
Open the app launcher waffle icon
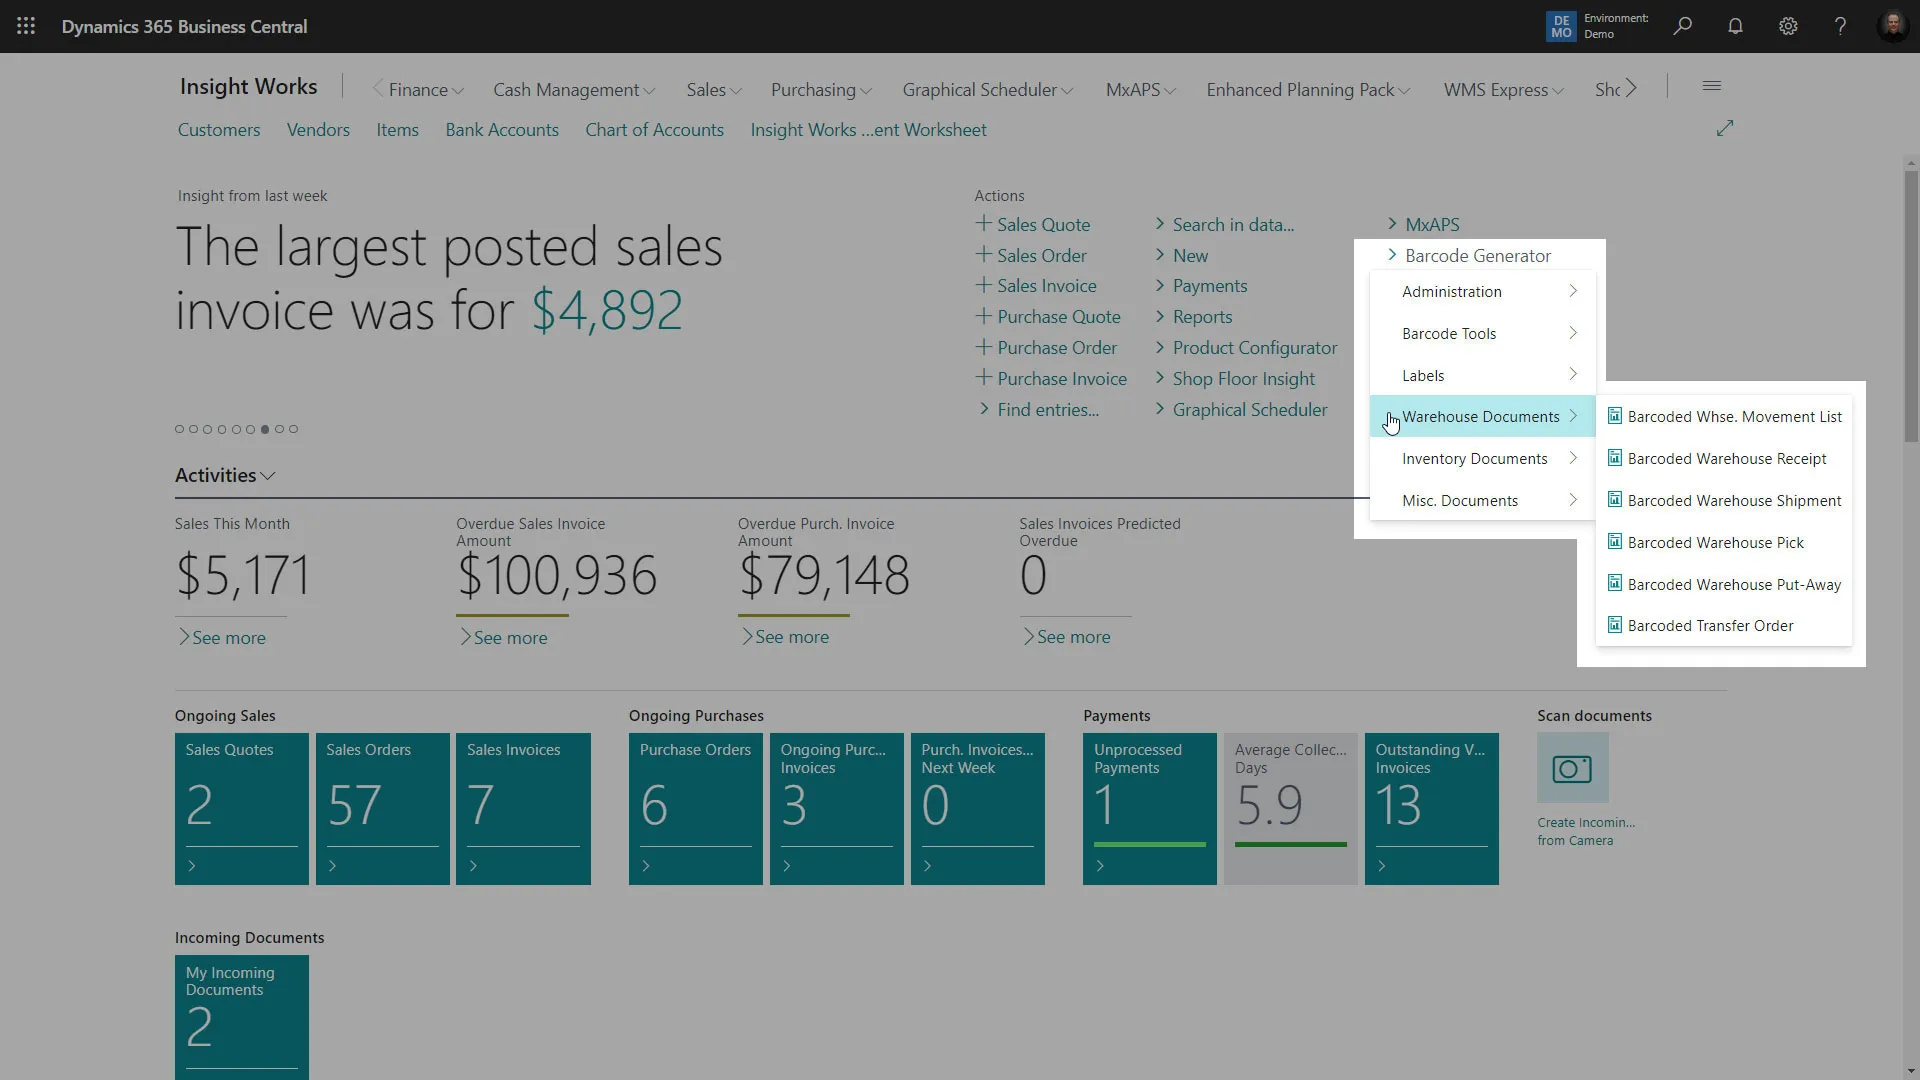[x=26, y=26]
